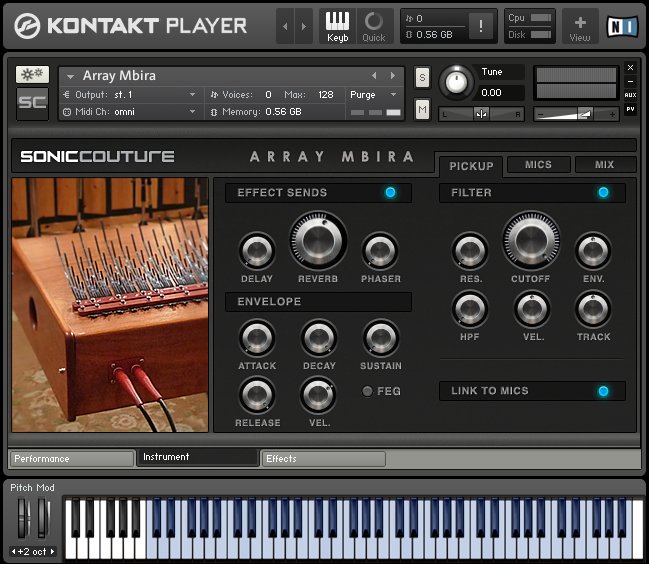Viewport: 649px width, 564px height.
Task: Click the TRACK knob
Action: (593, 309)
